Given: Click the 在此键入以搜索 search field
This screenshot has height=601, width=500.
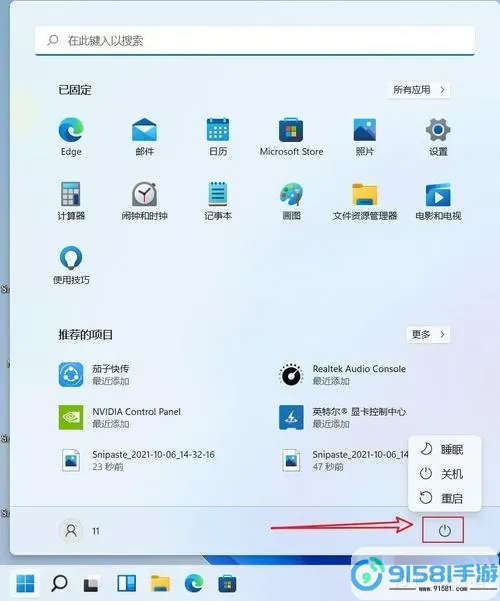Looking at the screenshot, I should 255,41.
